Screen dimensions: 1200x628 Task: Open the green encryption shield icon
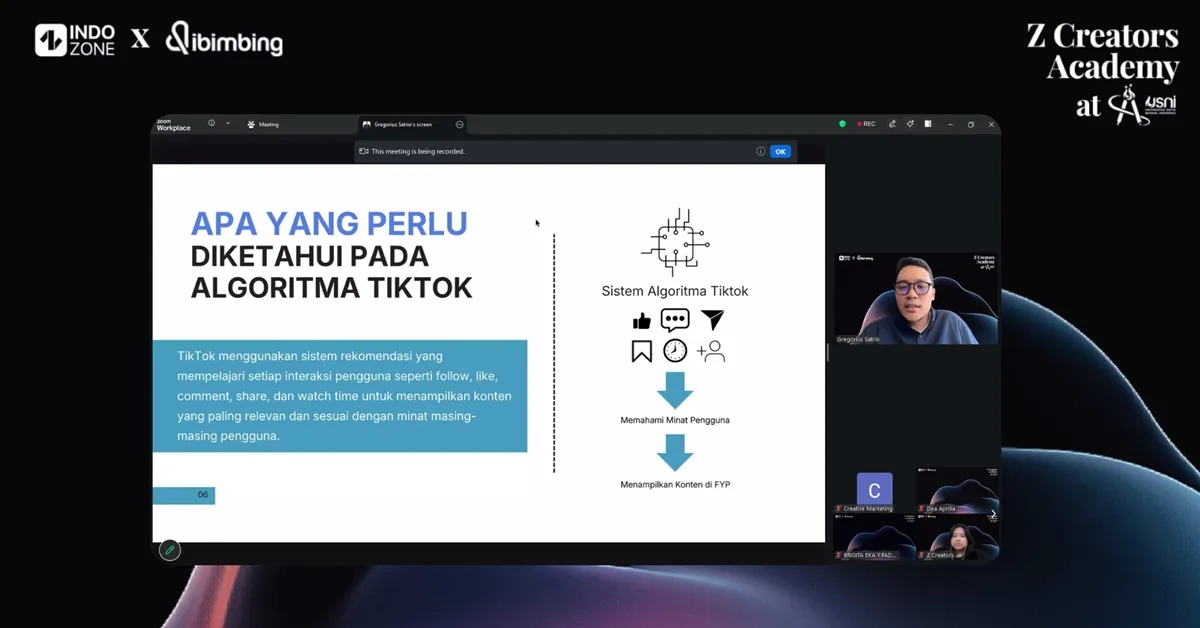(x=842, y=124)
